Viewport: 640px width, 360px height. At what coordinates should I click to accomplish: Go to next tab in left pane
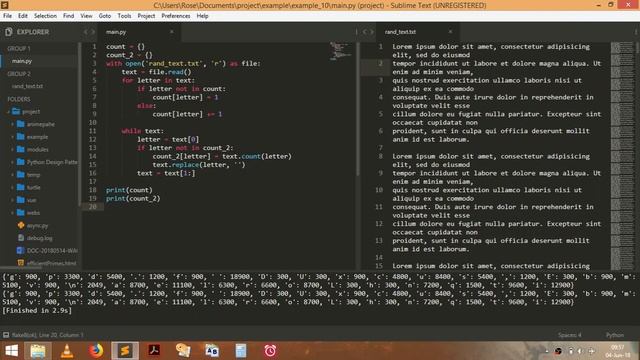point(93,31)
